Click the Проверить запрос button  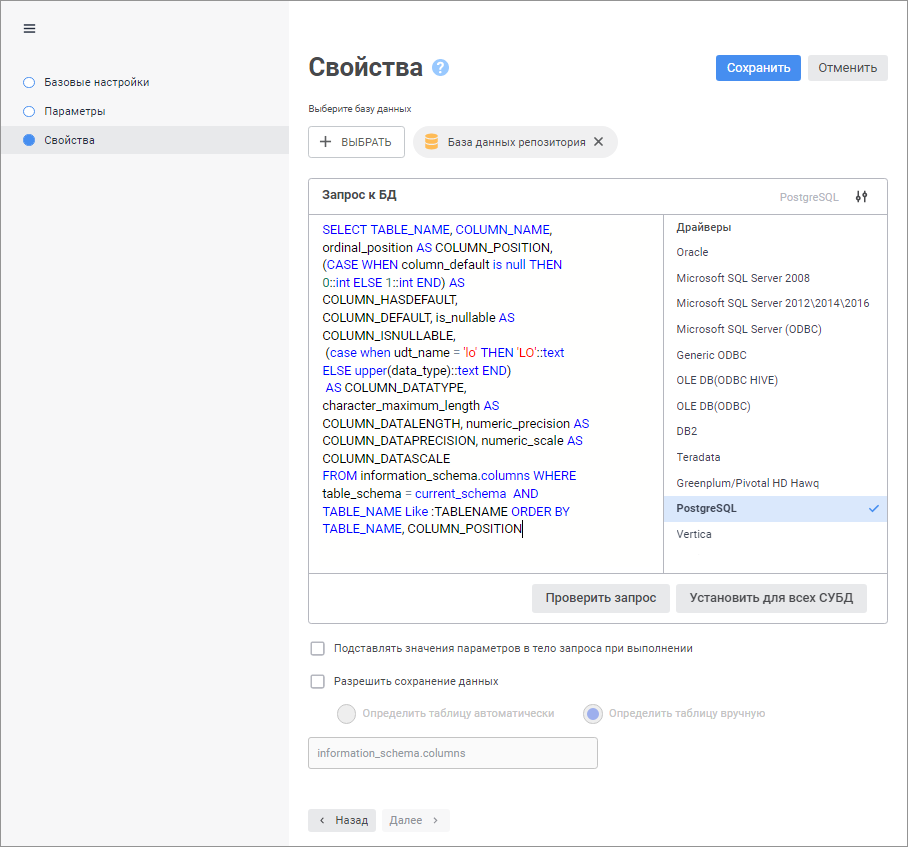pyautogui.click(x=600, y=598)
